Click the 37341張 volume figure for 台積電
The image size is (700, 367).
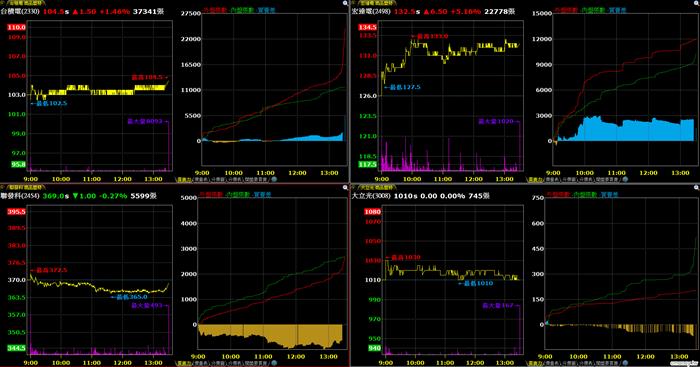148,11
